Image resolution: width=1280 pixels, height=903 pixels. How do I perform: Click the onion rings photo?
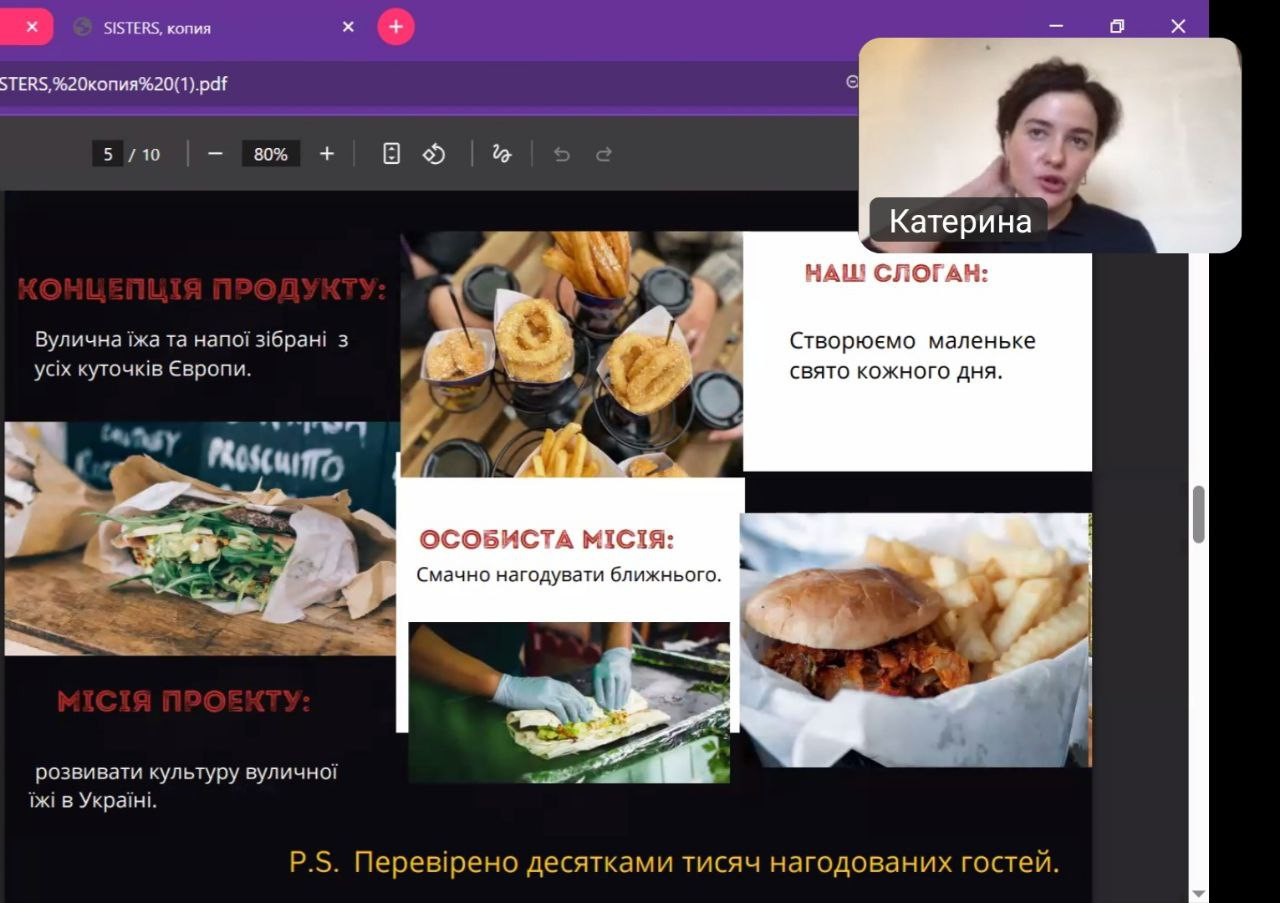point(571,354)
